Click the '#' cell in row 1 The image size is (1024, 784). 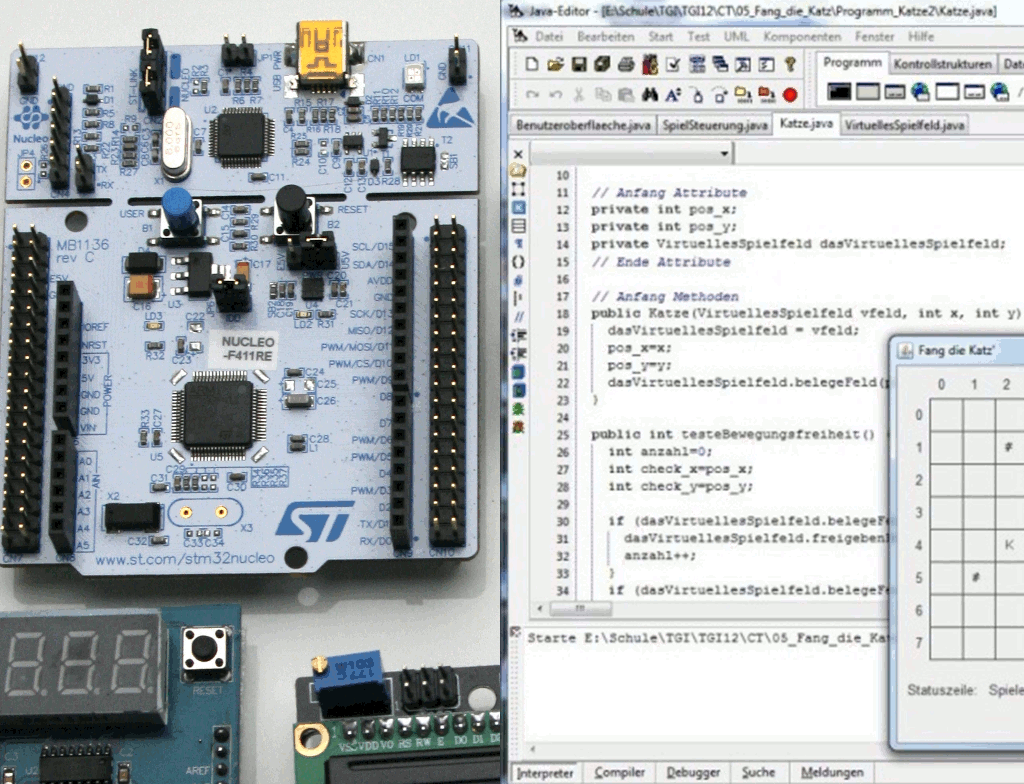[1010, 448]
